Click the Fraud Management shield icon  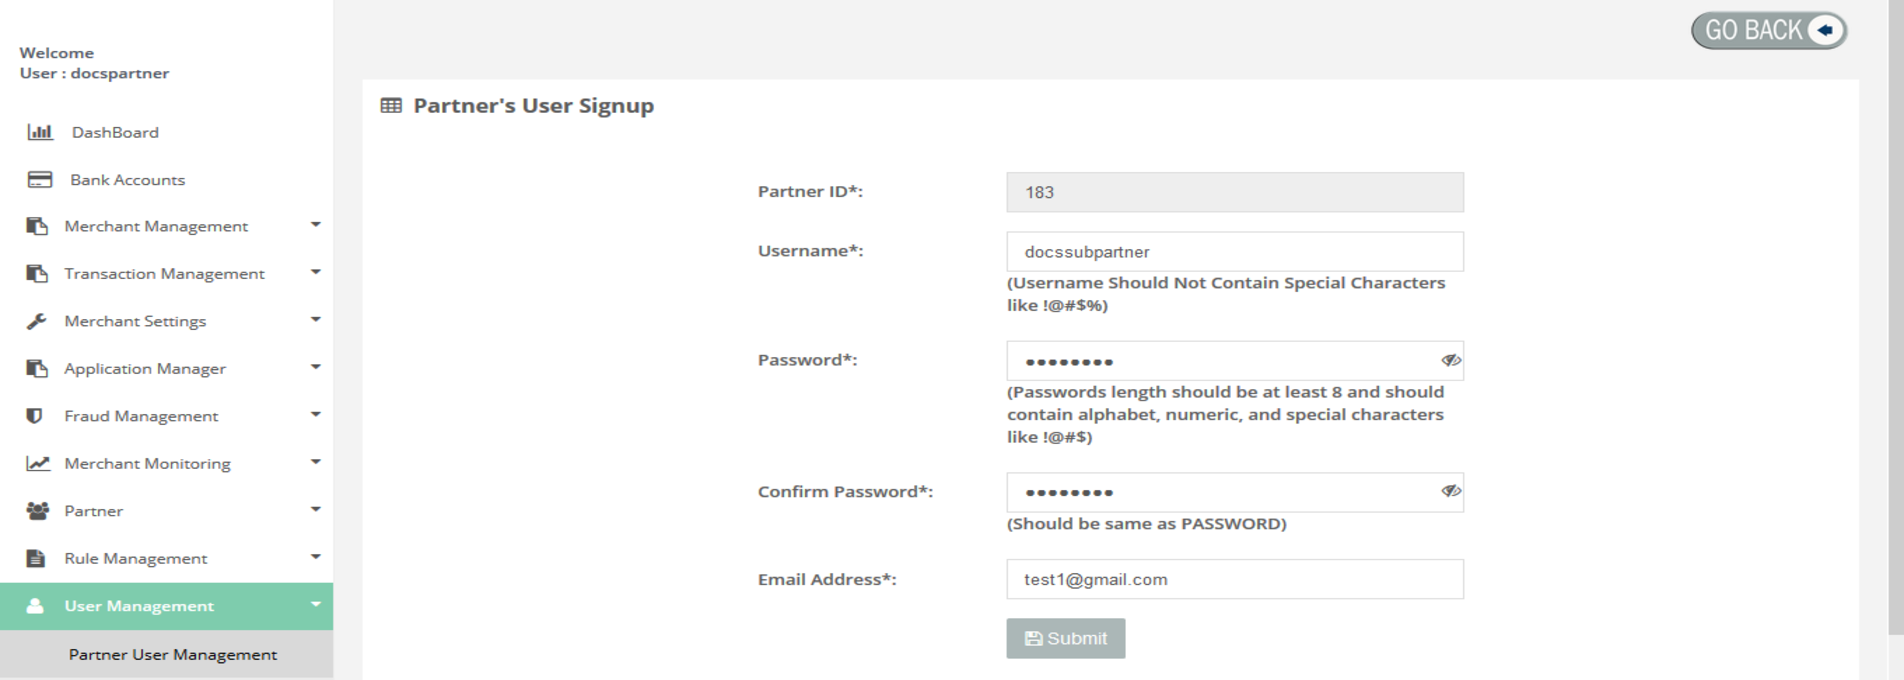point(35,416)
